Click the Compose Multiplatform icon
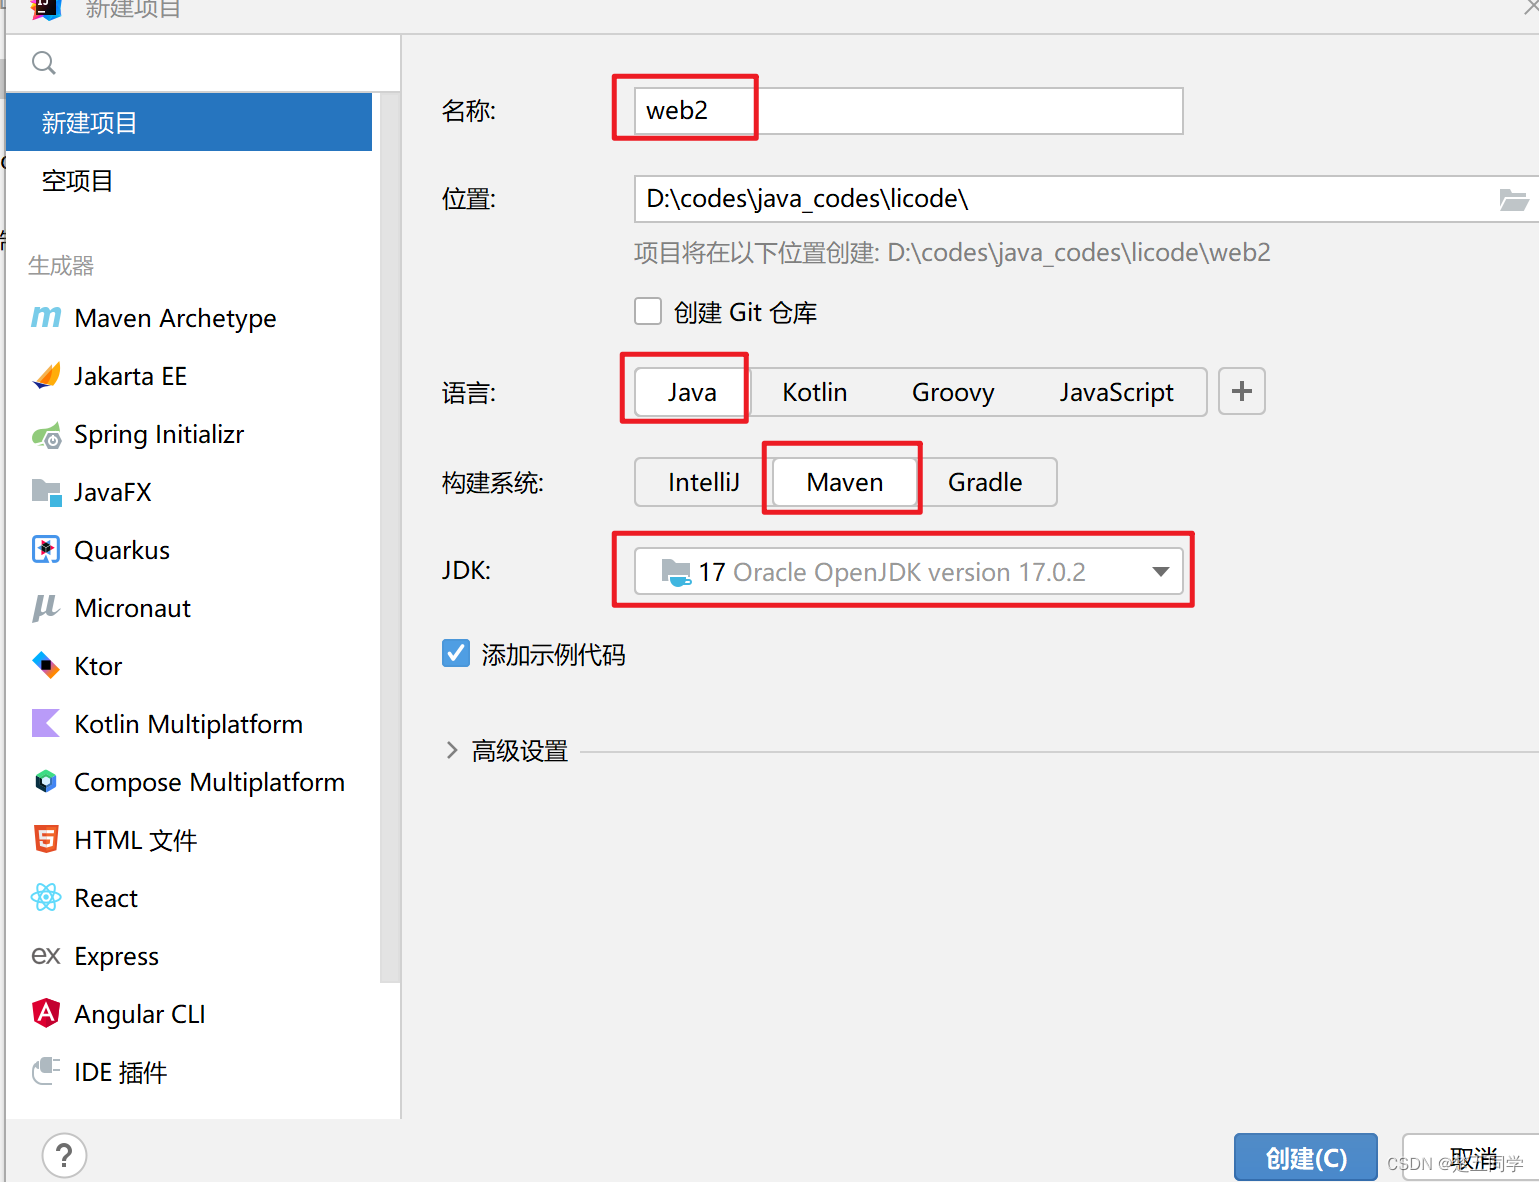The height and width of the screenshot is (1182, 1539). tap(46, 782)
